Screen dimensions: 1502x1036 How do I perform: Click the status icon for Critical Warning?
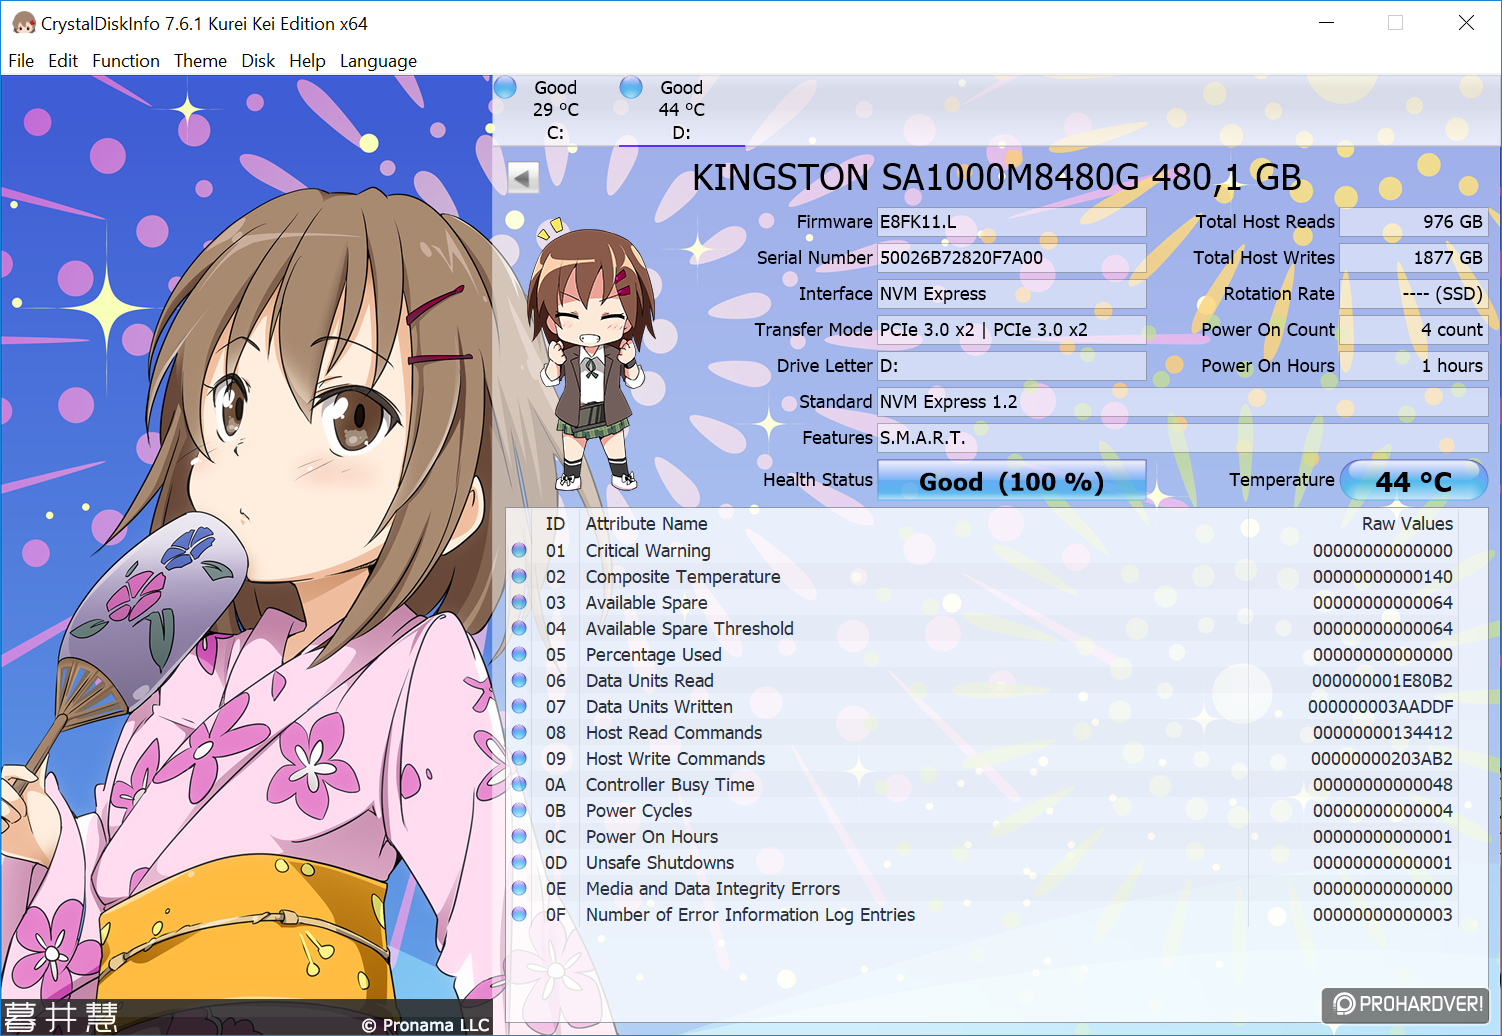coord(519,550)
